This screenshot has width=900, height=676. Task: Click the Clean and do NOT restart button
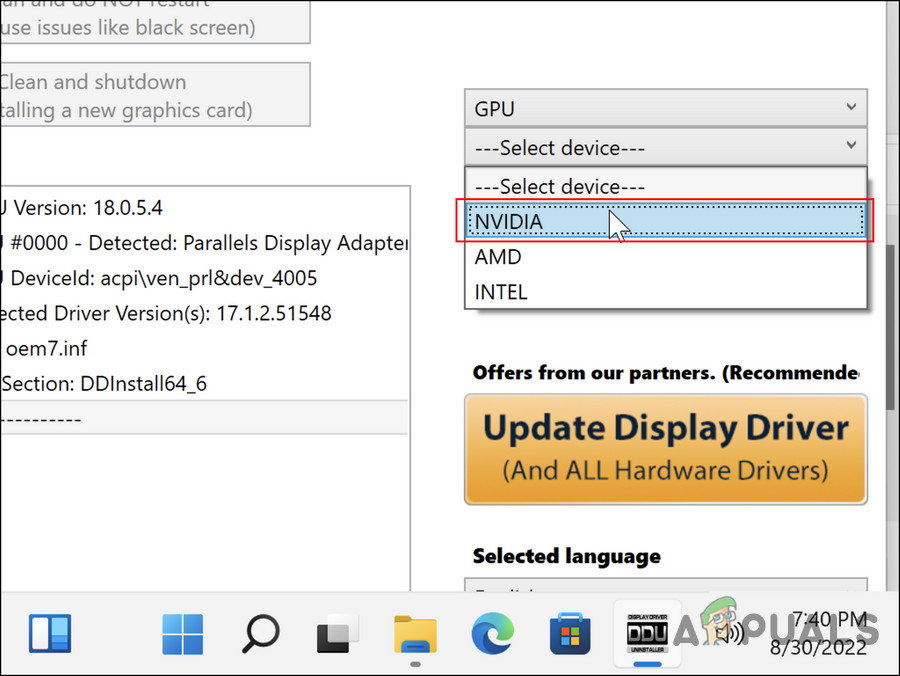(x=155, y=20)
